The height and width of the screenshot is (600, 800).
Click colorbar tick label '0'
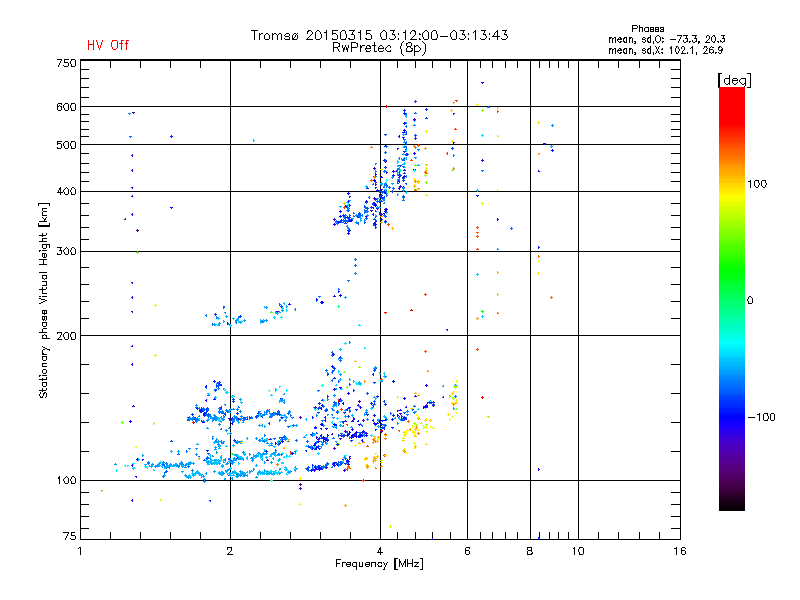(750, 301)
